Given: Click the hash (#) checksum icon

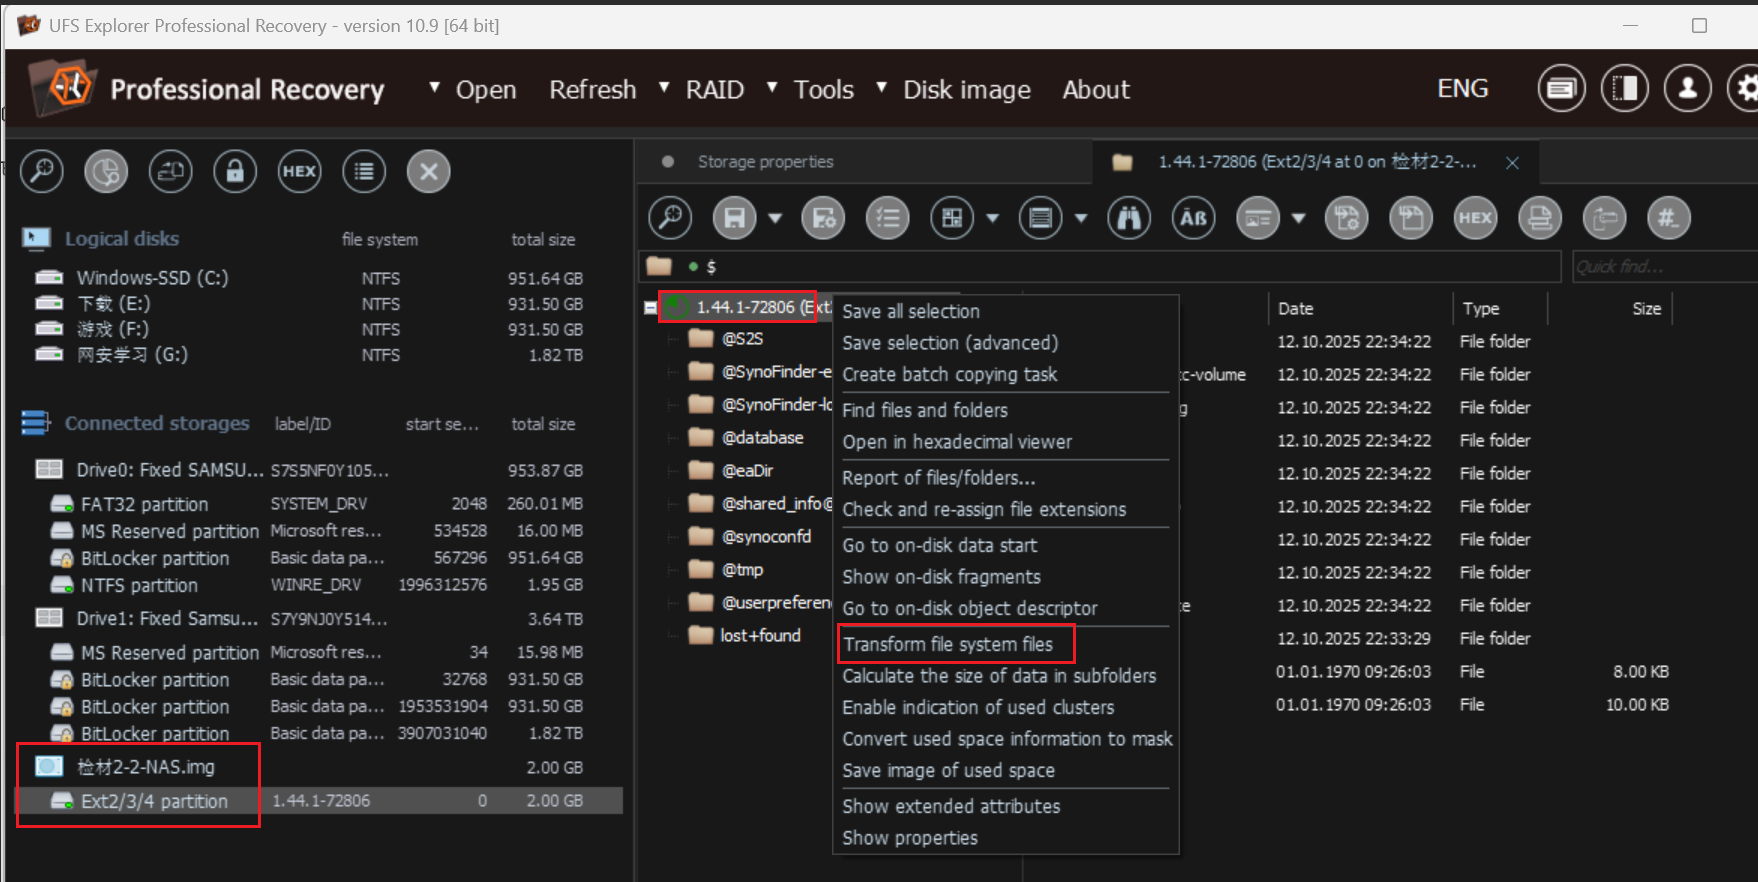Looking at the screenshot, I should pyautogui.click(x=1668, y=218).
